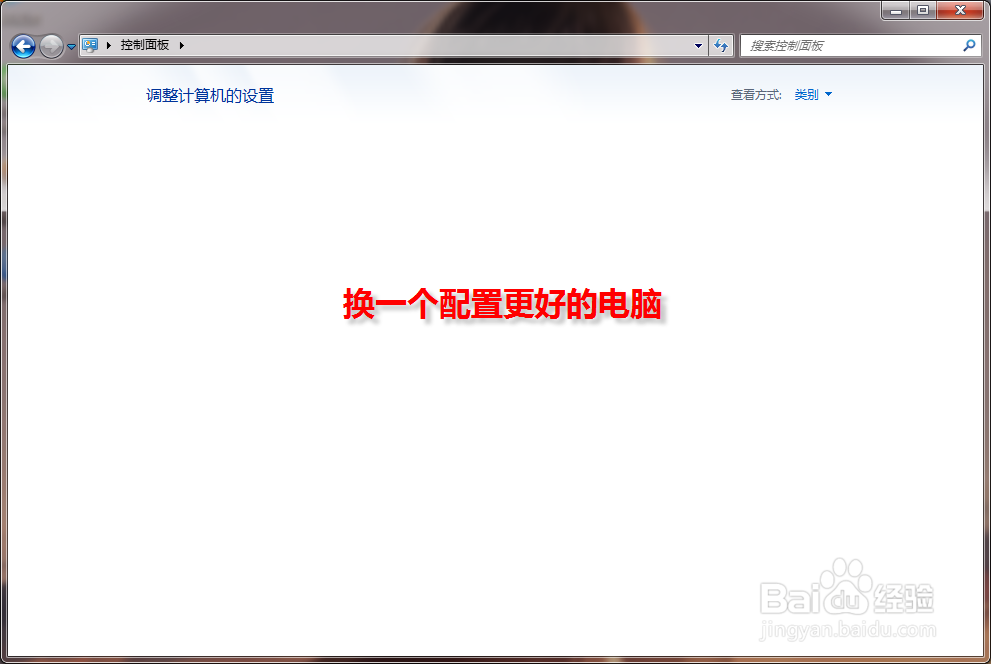
Task: Click the magnifier search icon
Action: (969, 45)
